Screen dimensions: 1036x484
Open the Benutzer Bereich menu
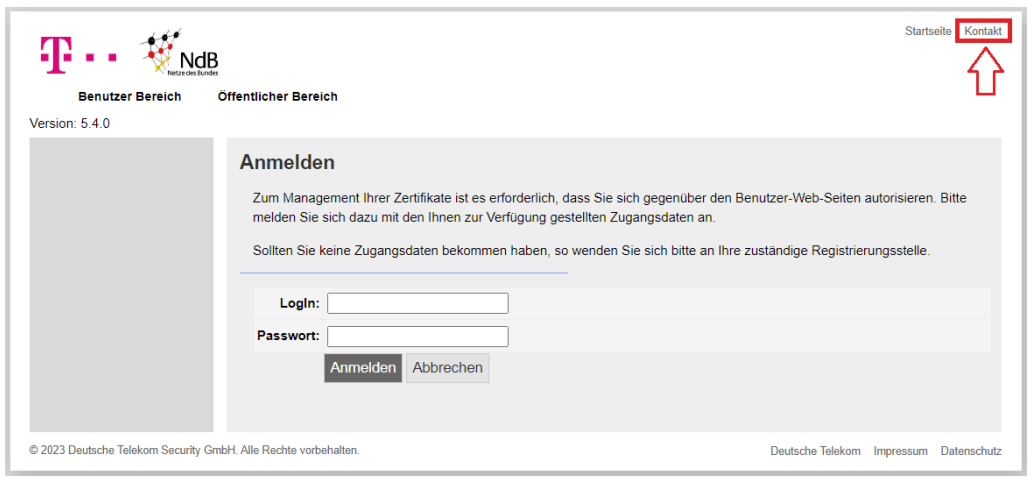129,97
